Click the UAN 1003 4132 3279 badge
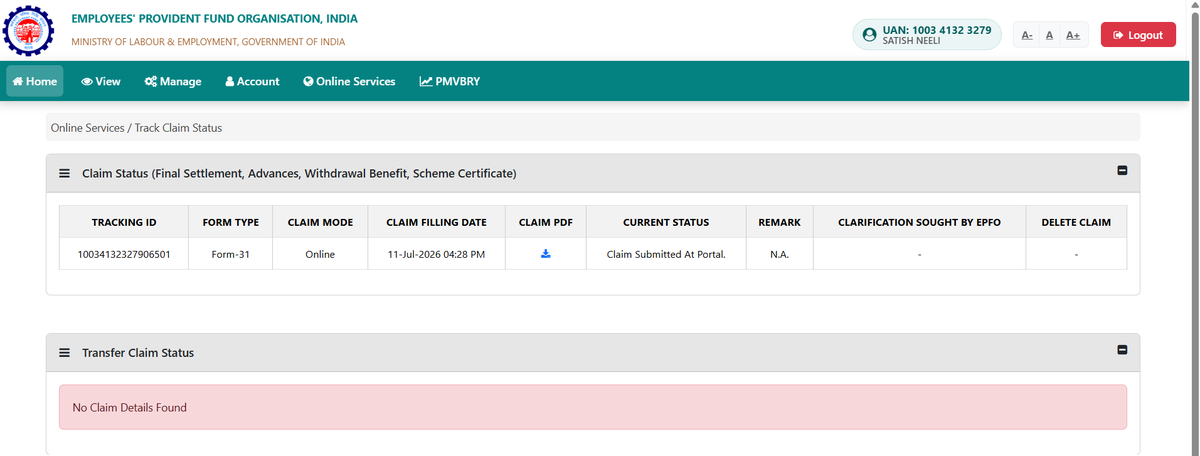 tap(927, 35)
